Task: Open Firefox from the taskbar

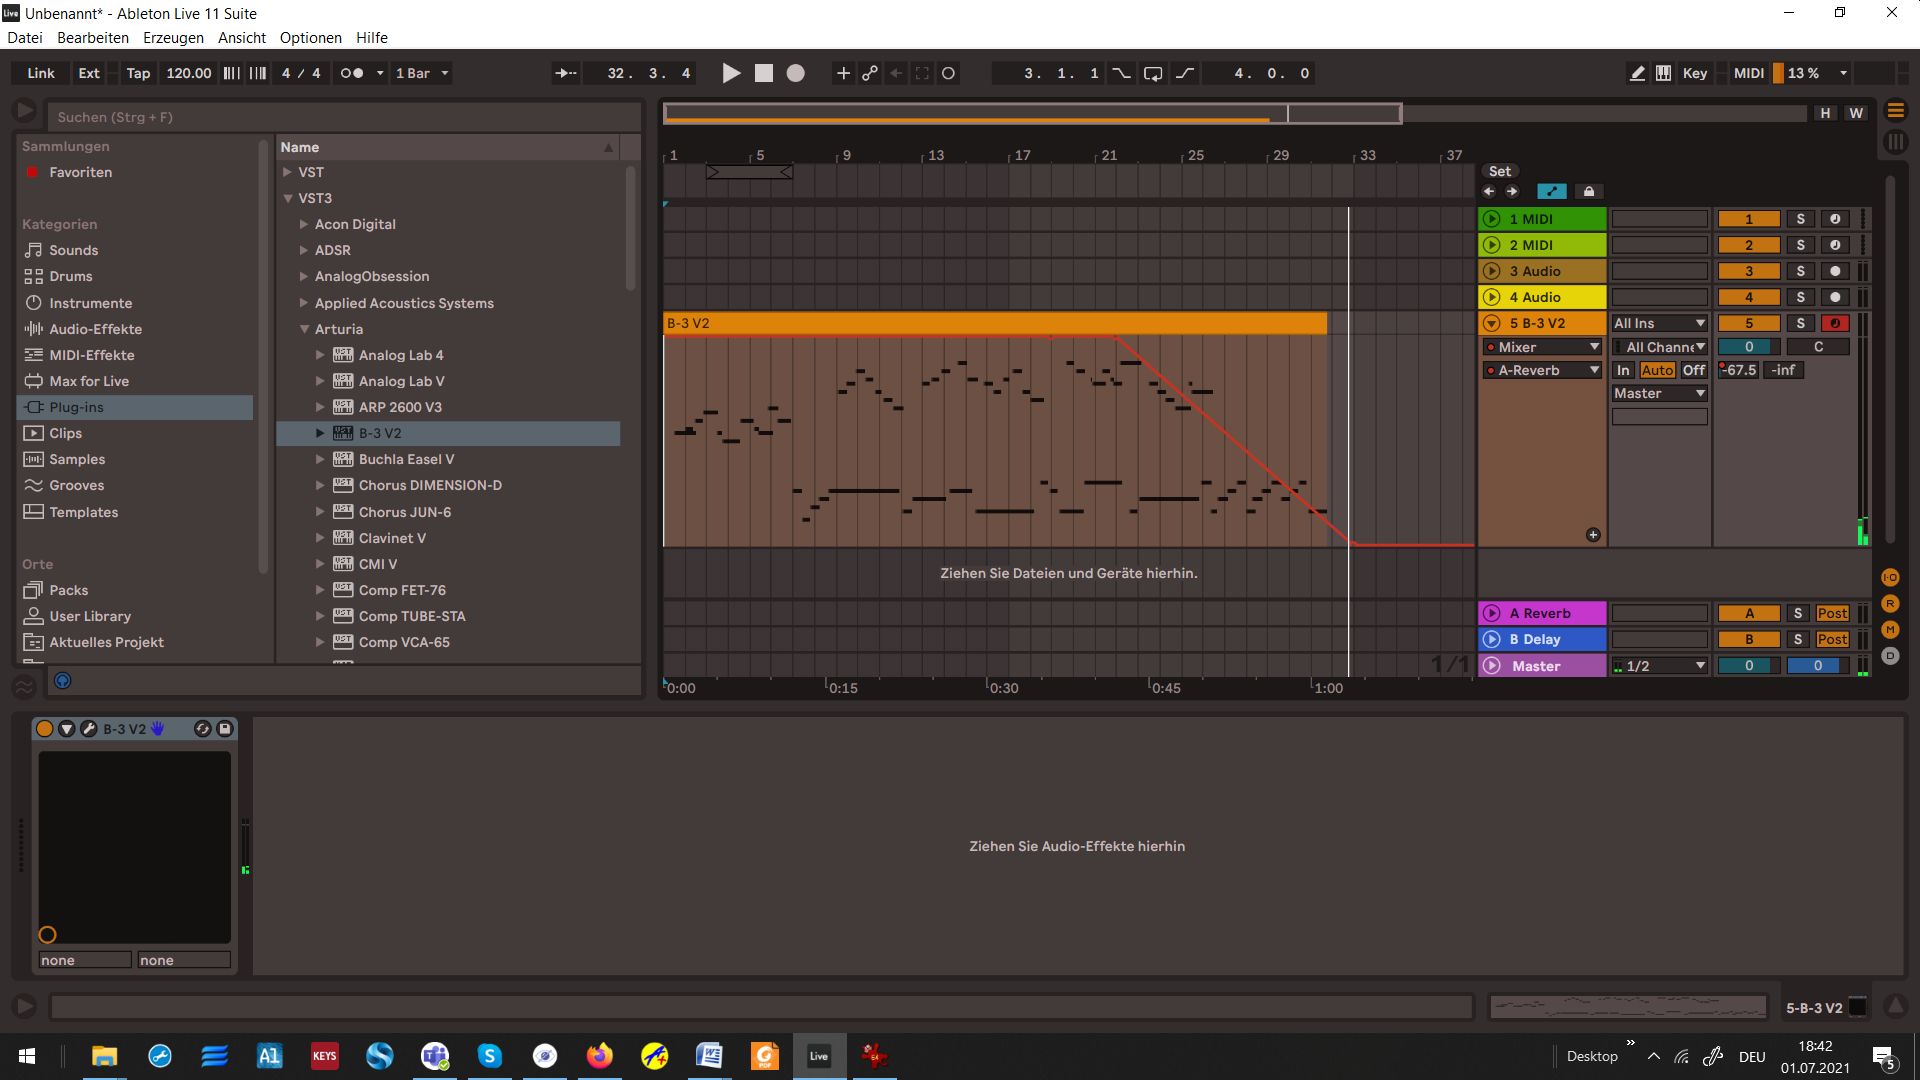Action: pos(599,1056)
